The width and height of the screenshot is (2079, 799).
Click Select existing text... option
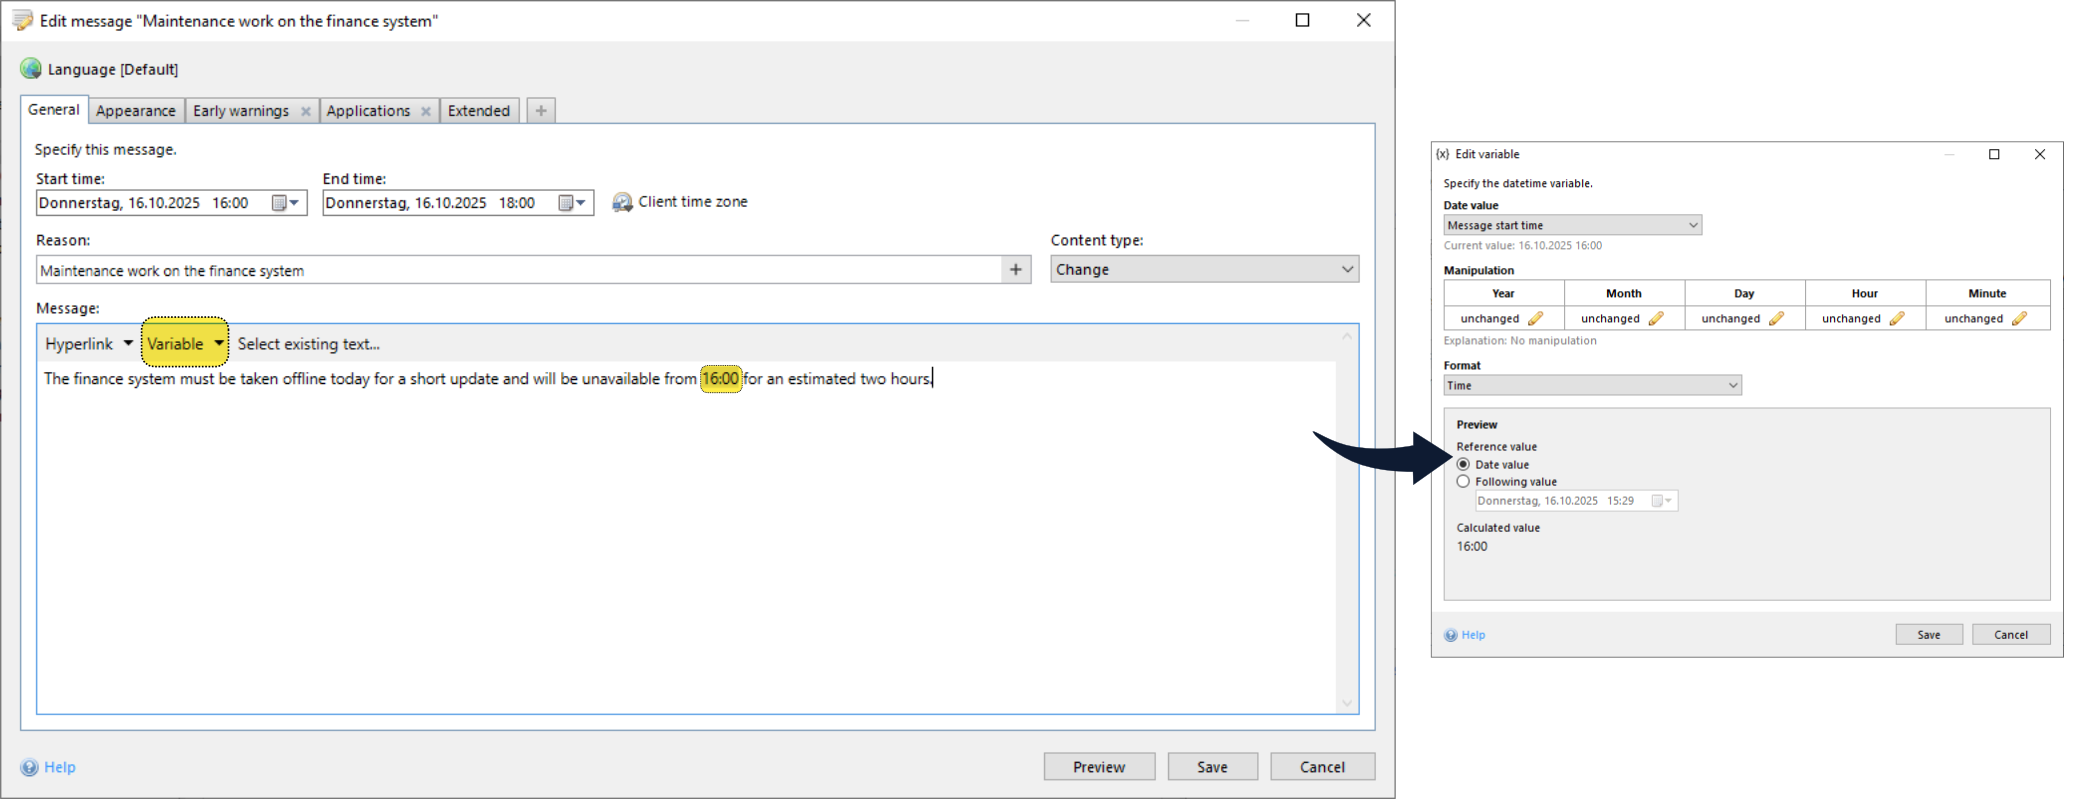[x=309, y=344]
